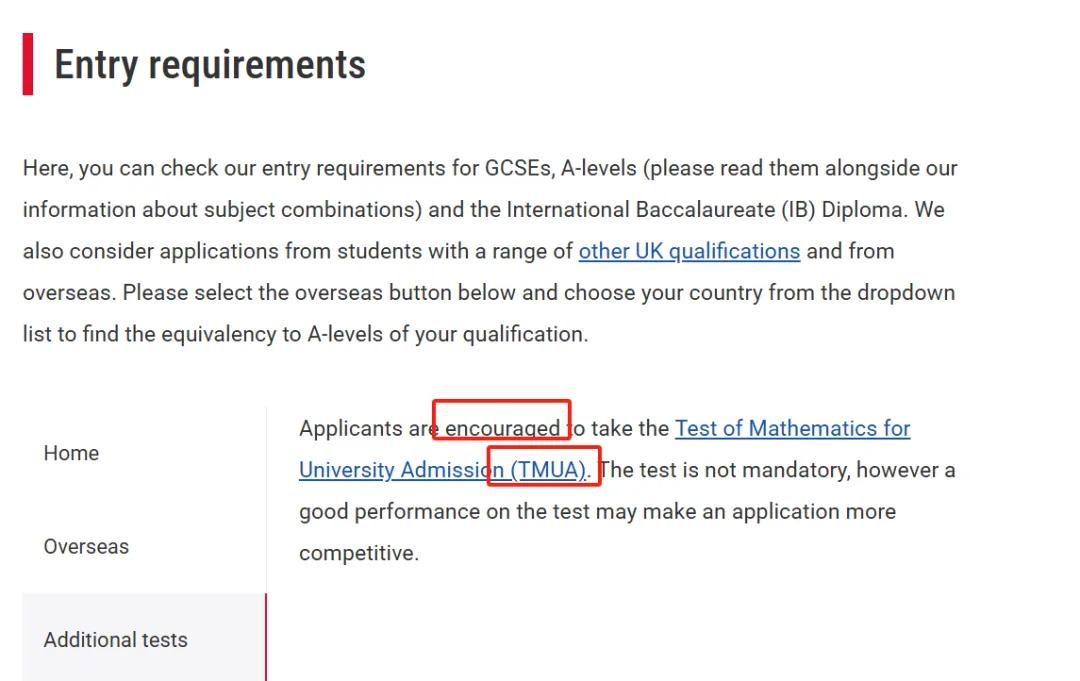Click the word 'competitive.' ending the paragraph
The width and height of the screenshot is (1080, 681).
tap(359, 553)
